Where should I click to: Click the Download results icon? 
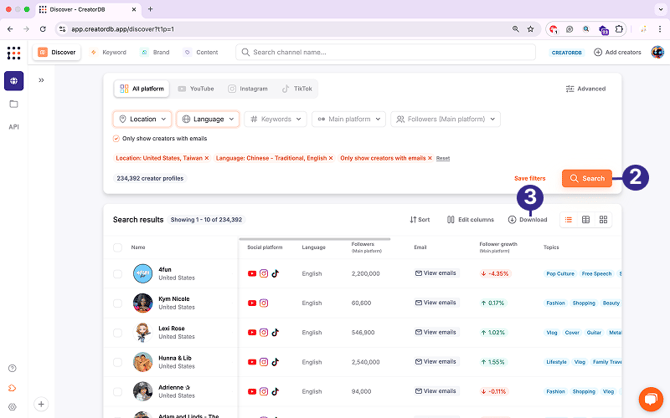(512, 219)
